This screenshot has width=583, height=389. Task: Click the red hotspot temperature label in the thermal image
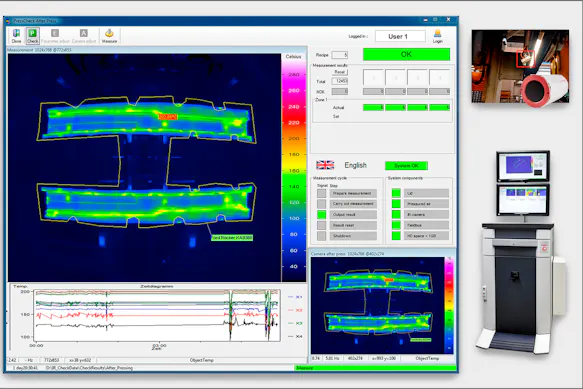(168, 117)
